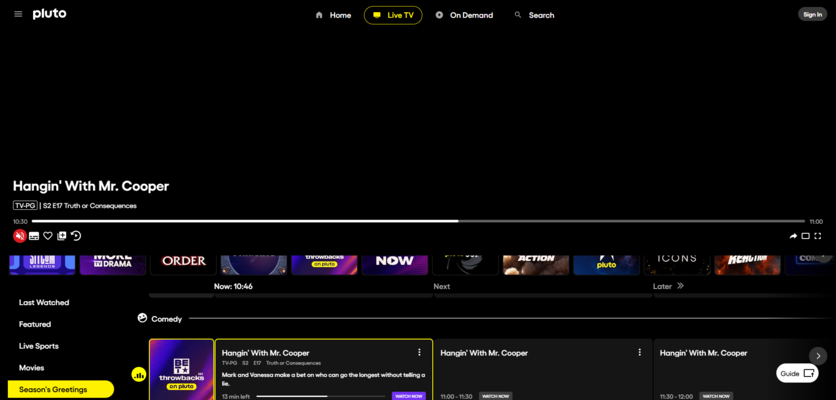Enter fullscreen mode
This screenshot has height=400, width=836.
point(817,236)
